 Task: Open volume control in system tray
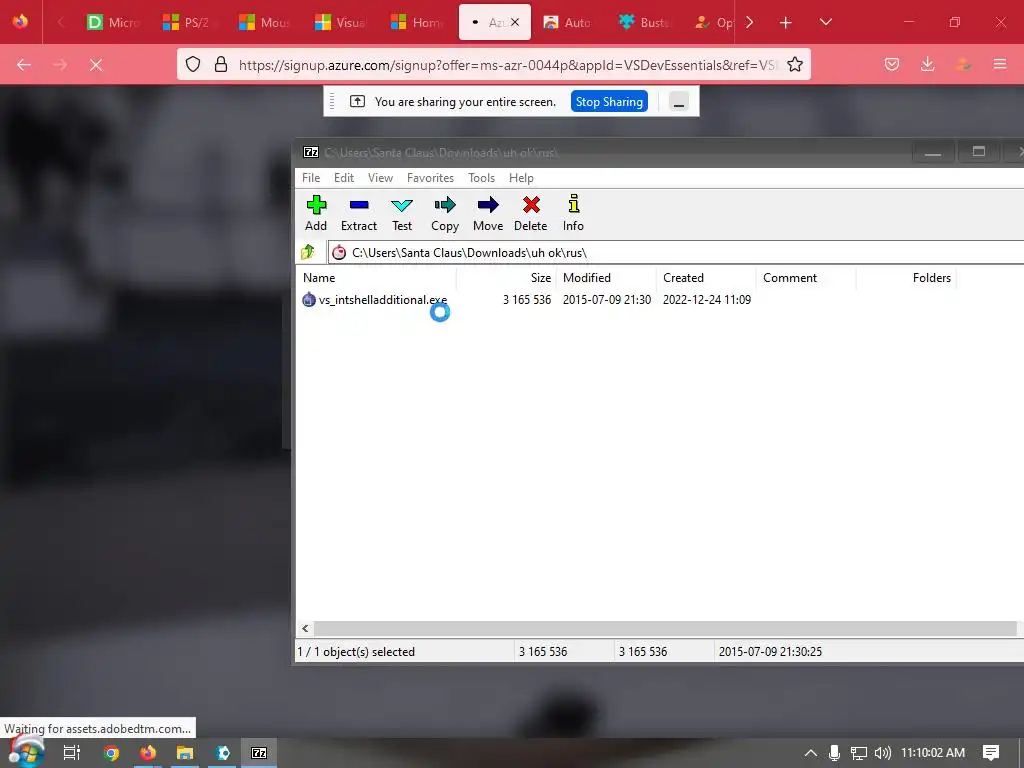pyautogui.click(x=882, y=753)
